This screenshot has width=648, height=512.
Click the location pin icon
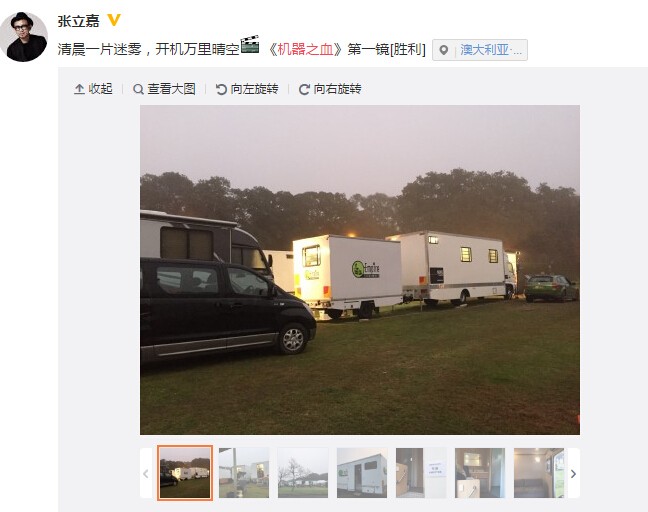(x=443, y=50)
